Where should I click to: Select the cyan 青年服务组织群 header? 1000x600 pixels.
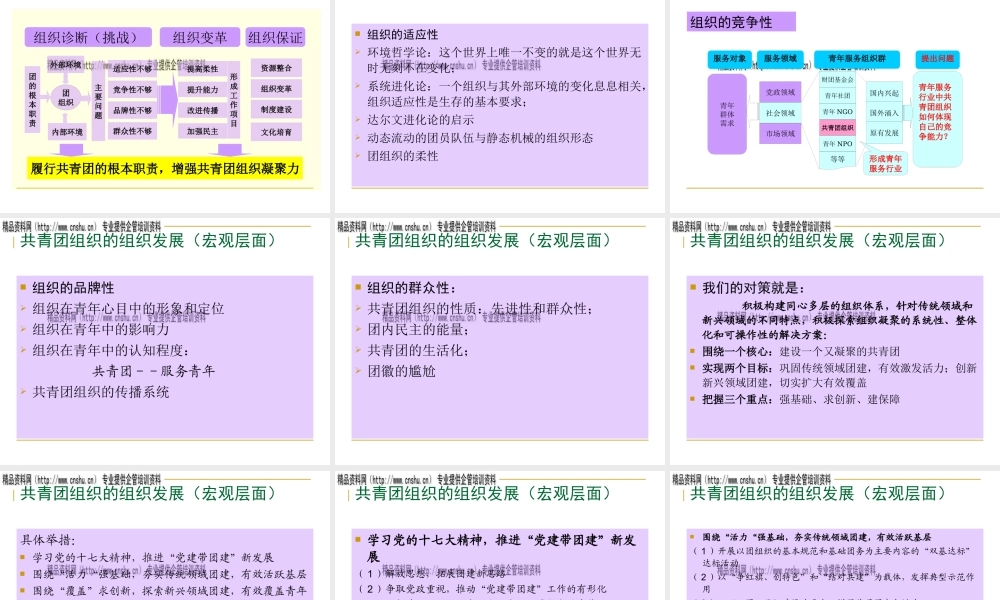click(857, 59)
